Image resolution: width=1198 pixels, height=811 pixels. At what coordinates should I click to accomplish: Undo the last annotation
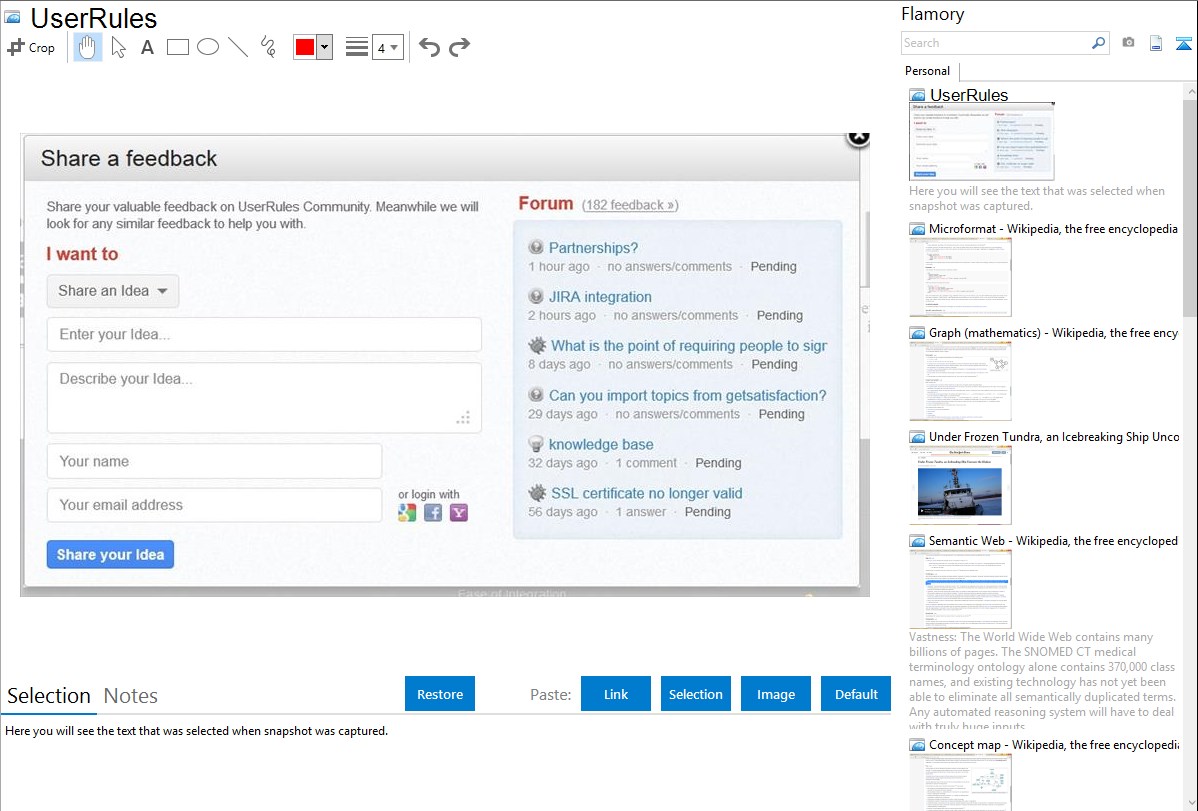(429, 47)
